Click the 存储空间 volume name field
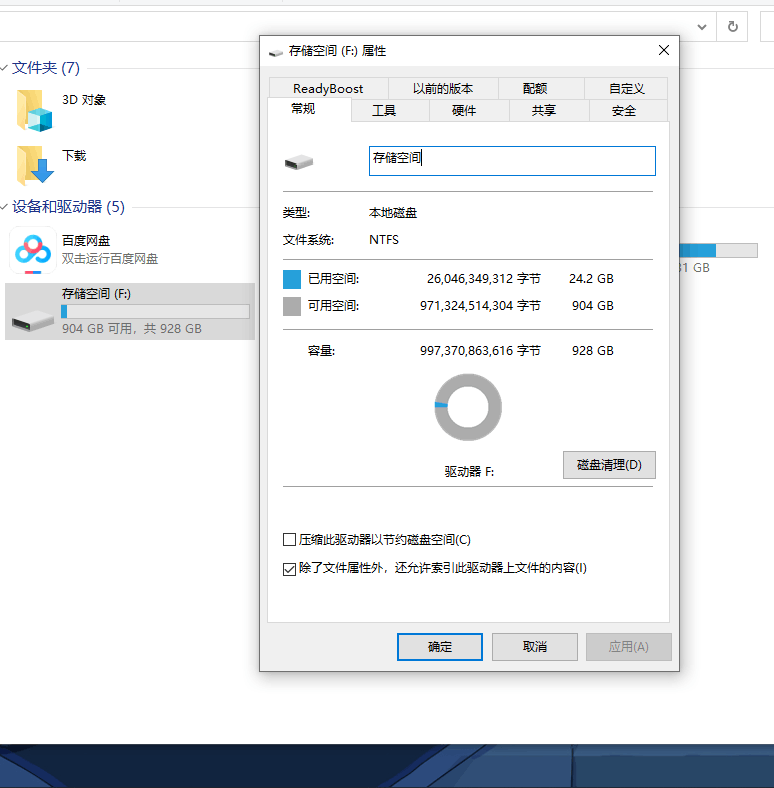Viewport: 774px width, 788px height. pos(512,161)
